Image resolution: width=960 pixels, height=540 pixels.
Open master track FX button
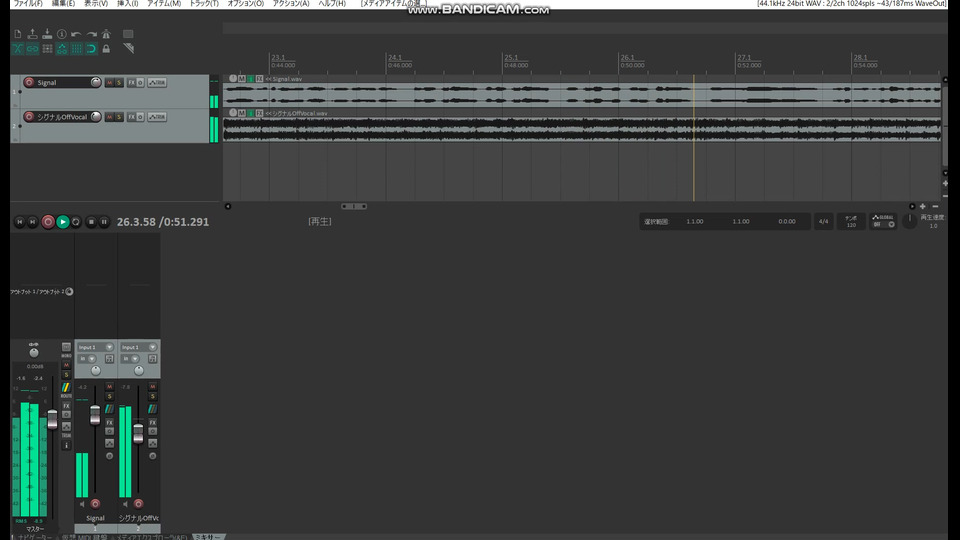66,406
